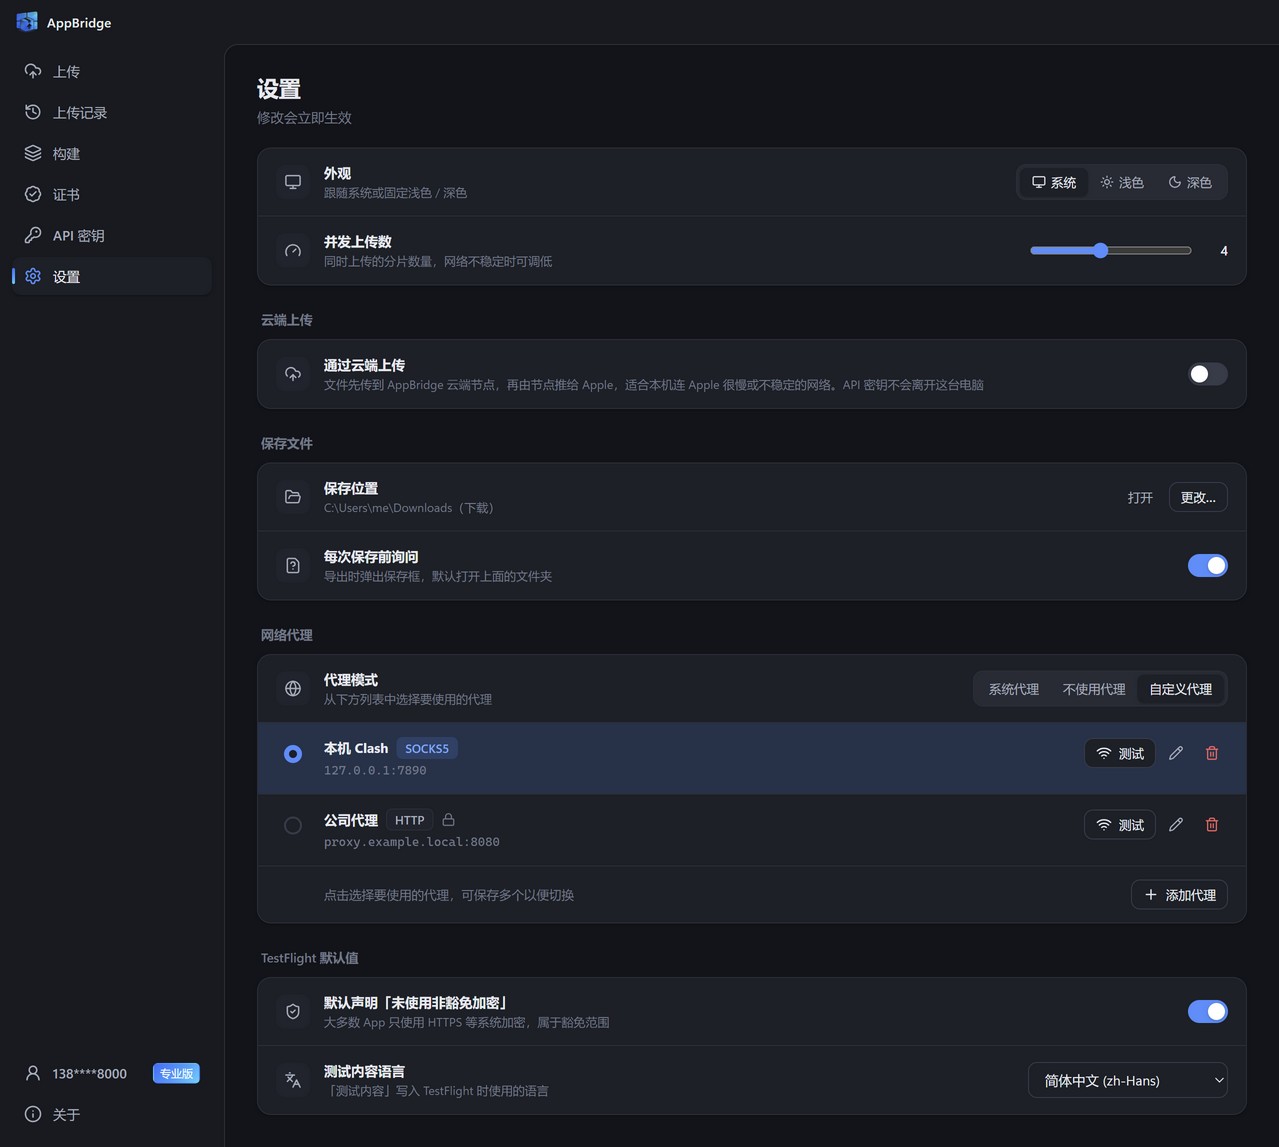Test the 本机 Clash proxy
This screenshot has height=1147, width=1279.
pyautogui.click(x=1120, y=753)
